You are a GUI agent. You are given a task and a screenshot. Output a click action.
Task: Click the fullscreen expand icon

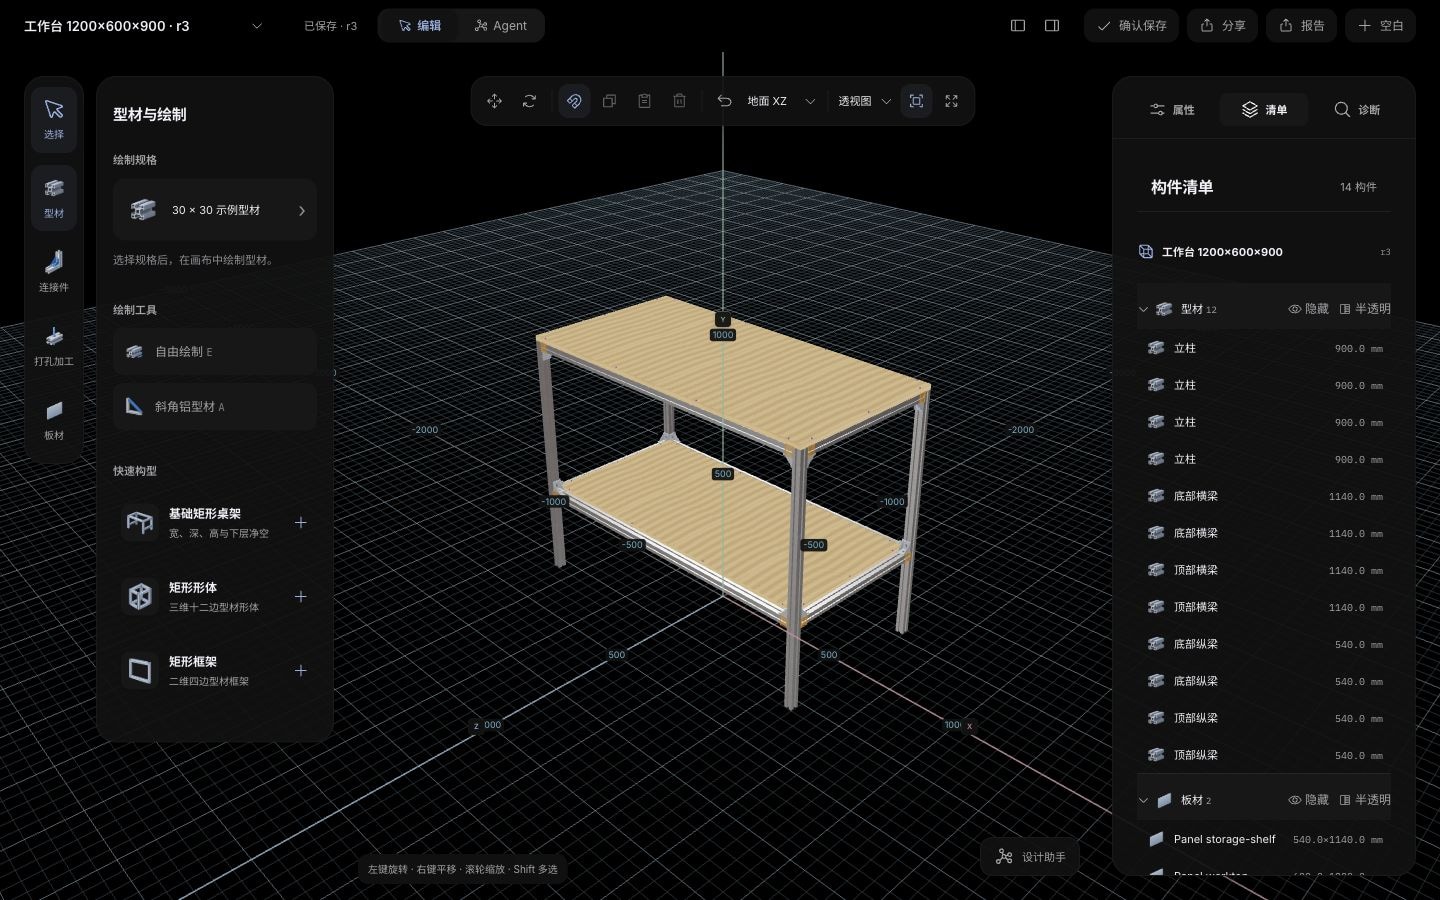tap(951, 101)
